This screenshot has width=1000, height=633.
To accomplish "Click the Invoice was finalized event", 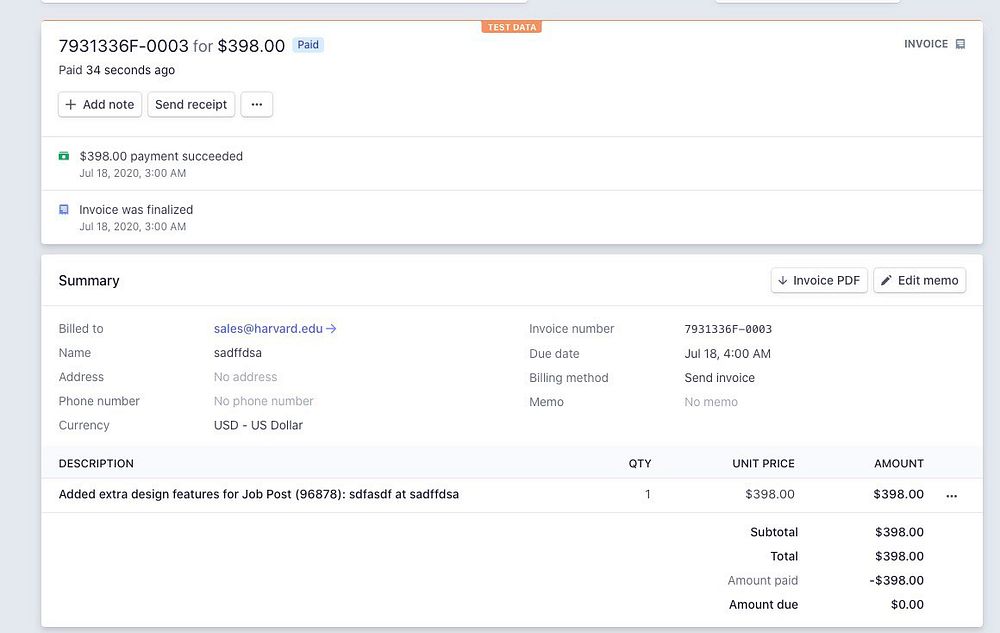I will [136, 210].
